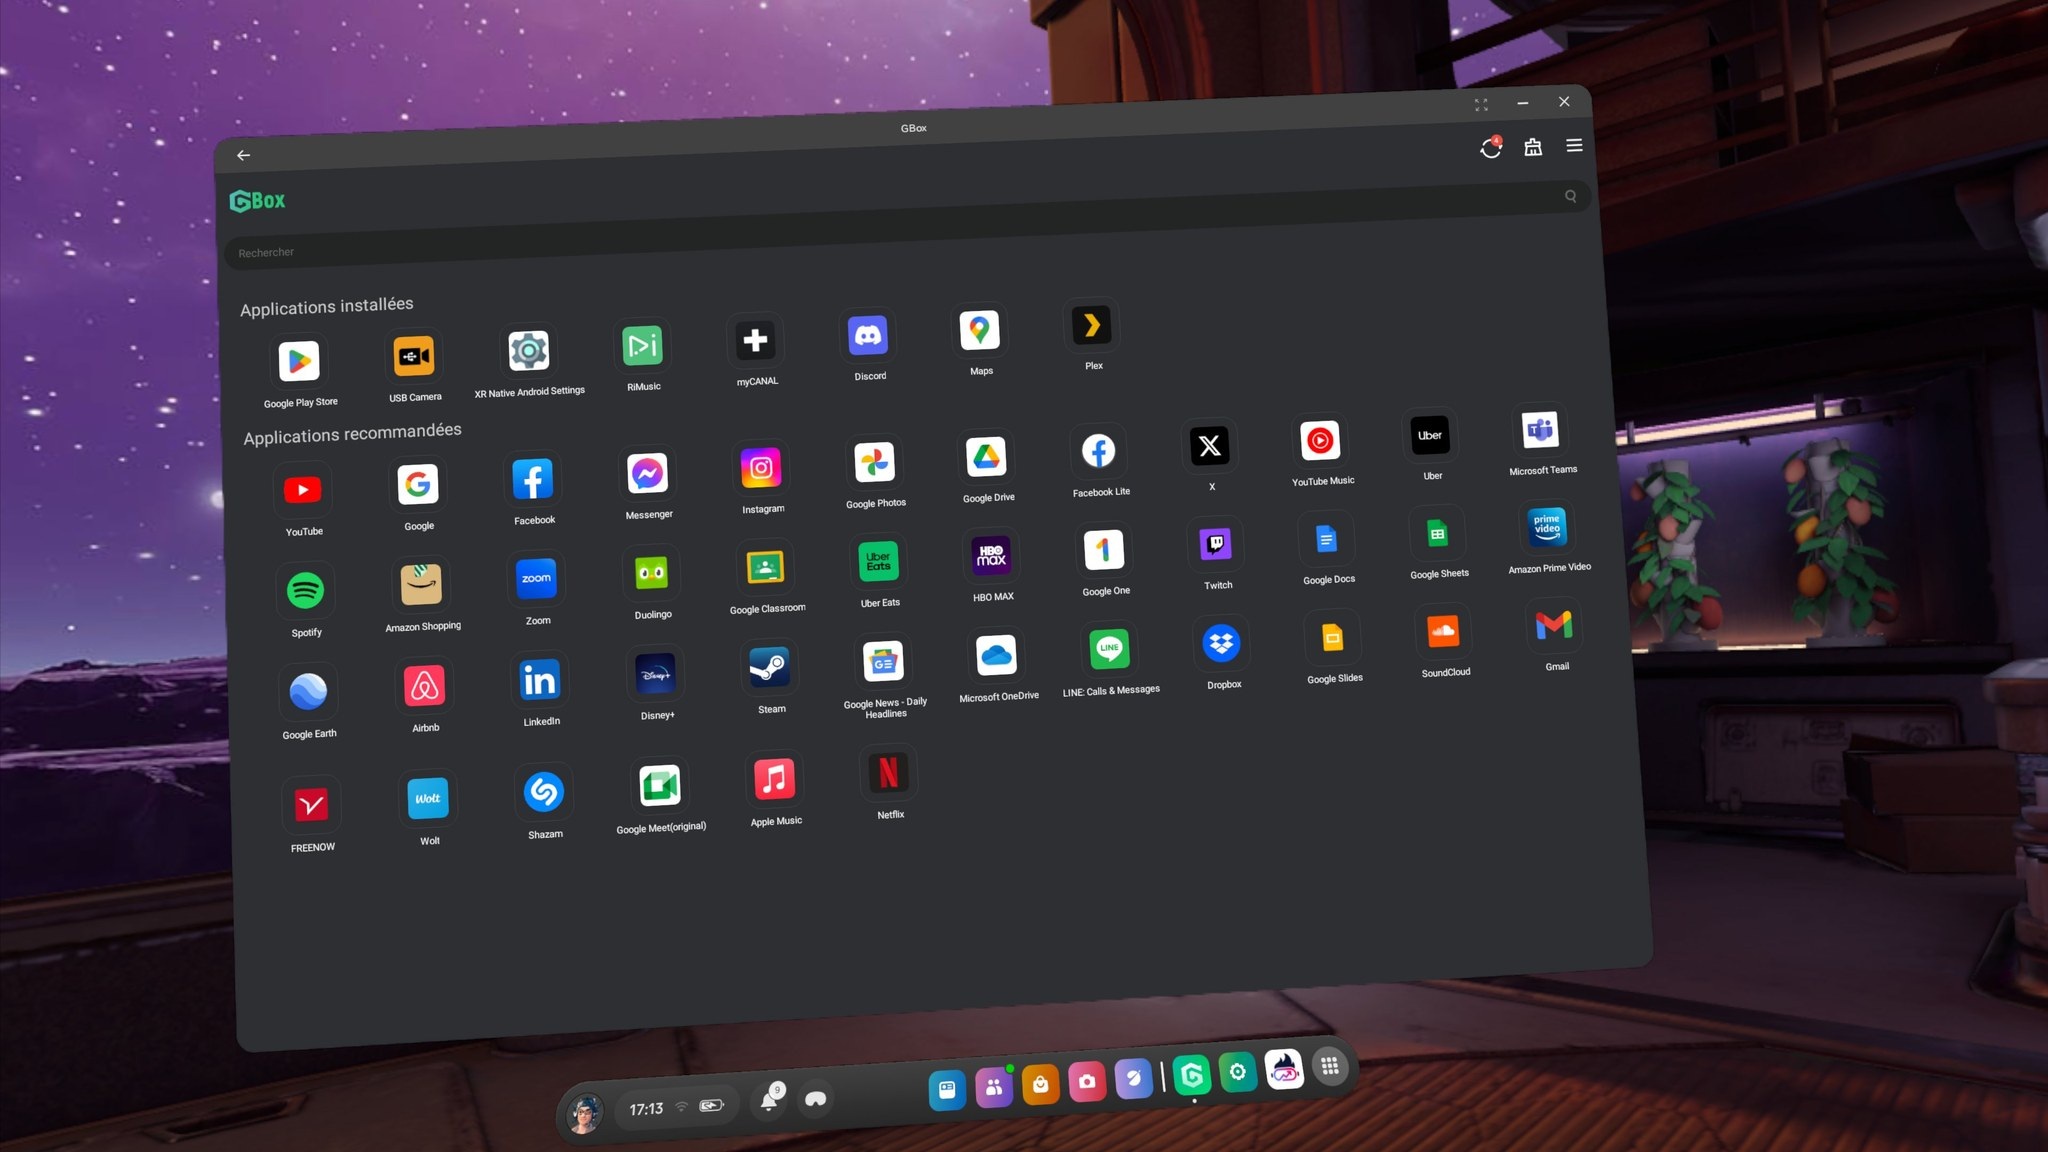Launch the USB Camera app

click(x=414, y=356)
